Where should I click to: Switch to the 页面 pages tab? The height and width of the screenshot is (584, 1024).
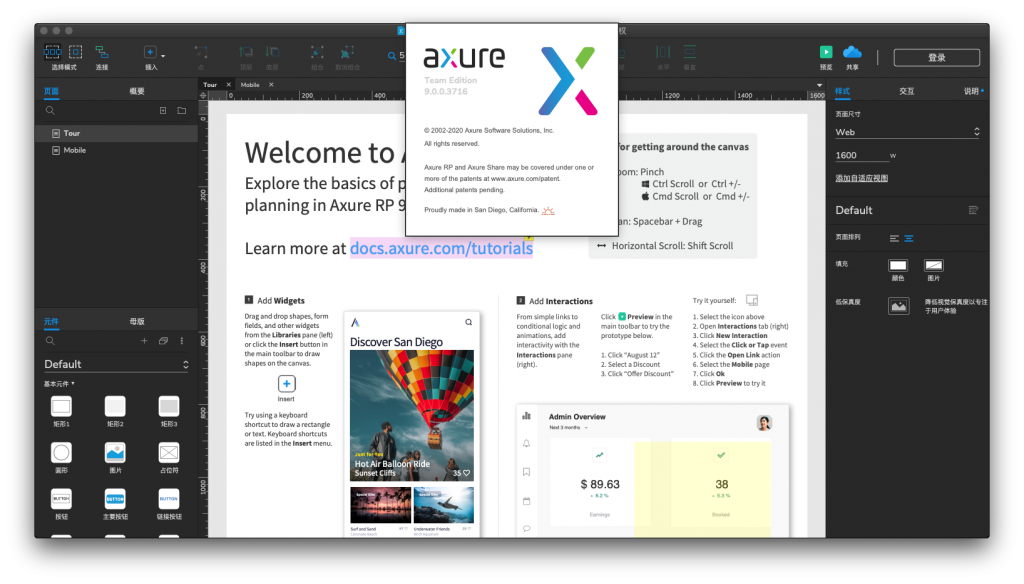click(x=52, y=91)
